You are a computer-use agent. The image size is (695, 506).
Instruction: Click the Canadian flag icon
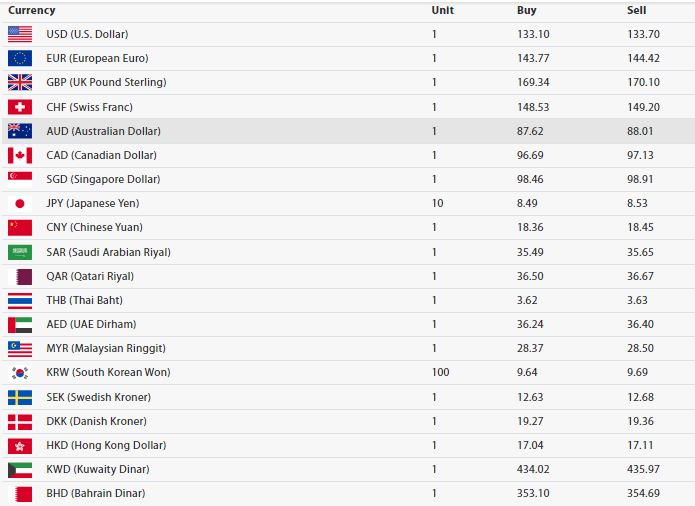point(20,155)
